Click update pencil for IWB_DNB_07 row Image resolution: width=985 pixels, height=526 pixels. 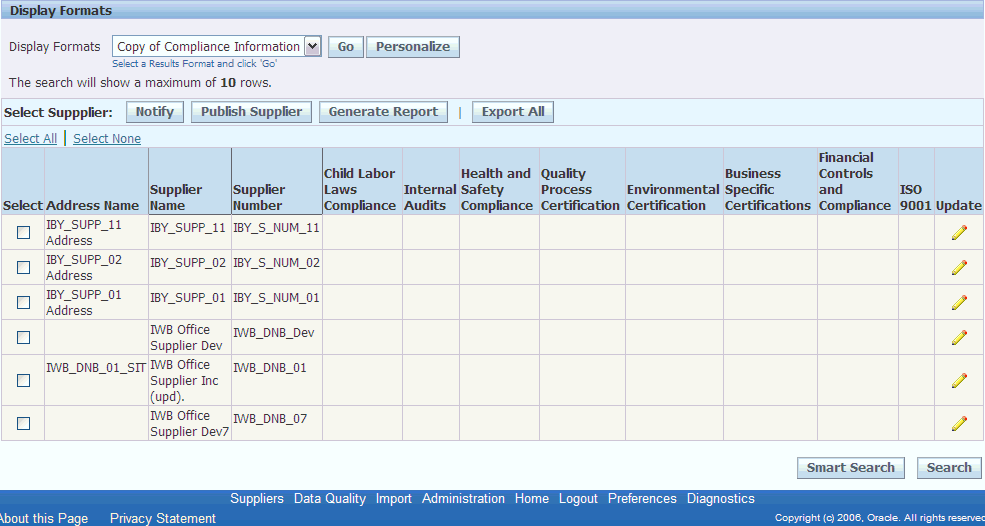click(x=959, y=424)
